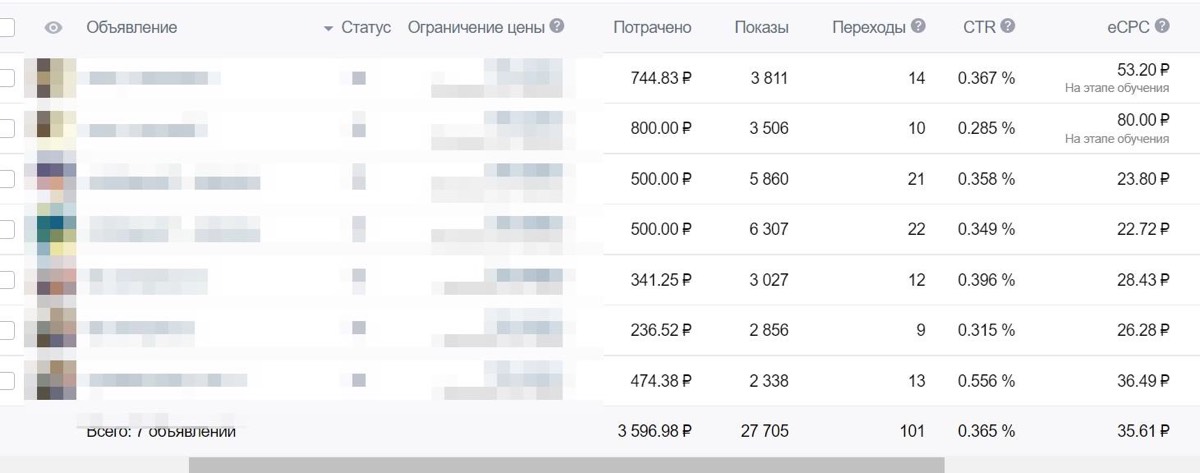Click status icon in the 236.52 ₽ row
This screenshot has height=473, width=1200.
click(x=359, y=329)
